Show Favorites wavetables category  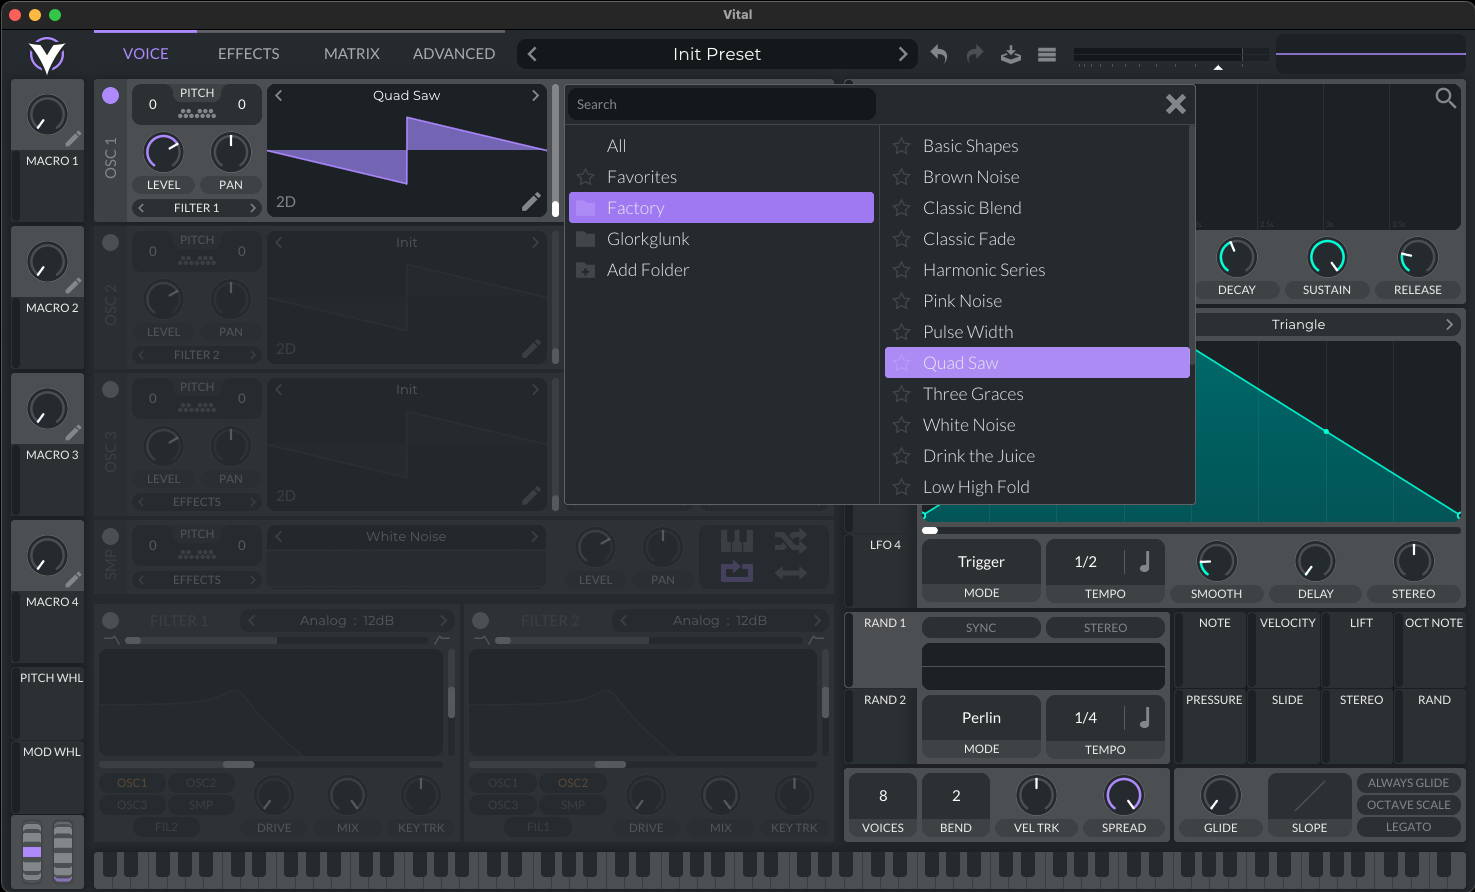pos(721,177)
